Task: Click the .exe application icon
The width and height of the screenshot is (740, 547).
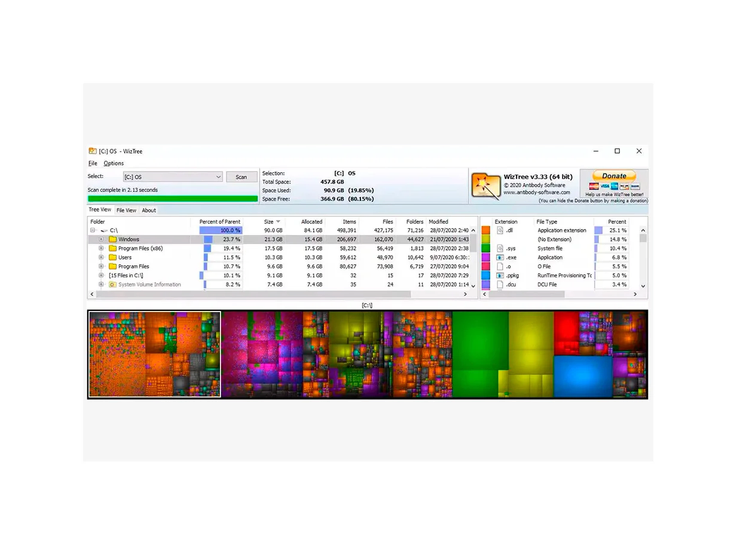Action: click(500, 257)
